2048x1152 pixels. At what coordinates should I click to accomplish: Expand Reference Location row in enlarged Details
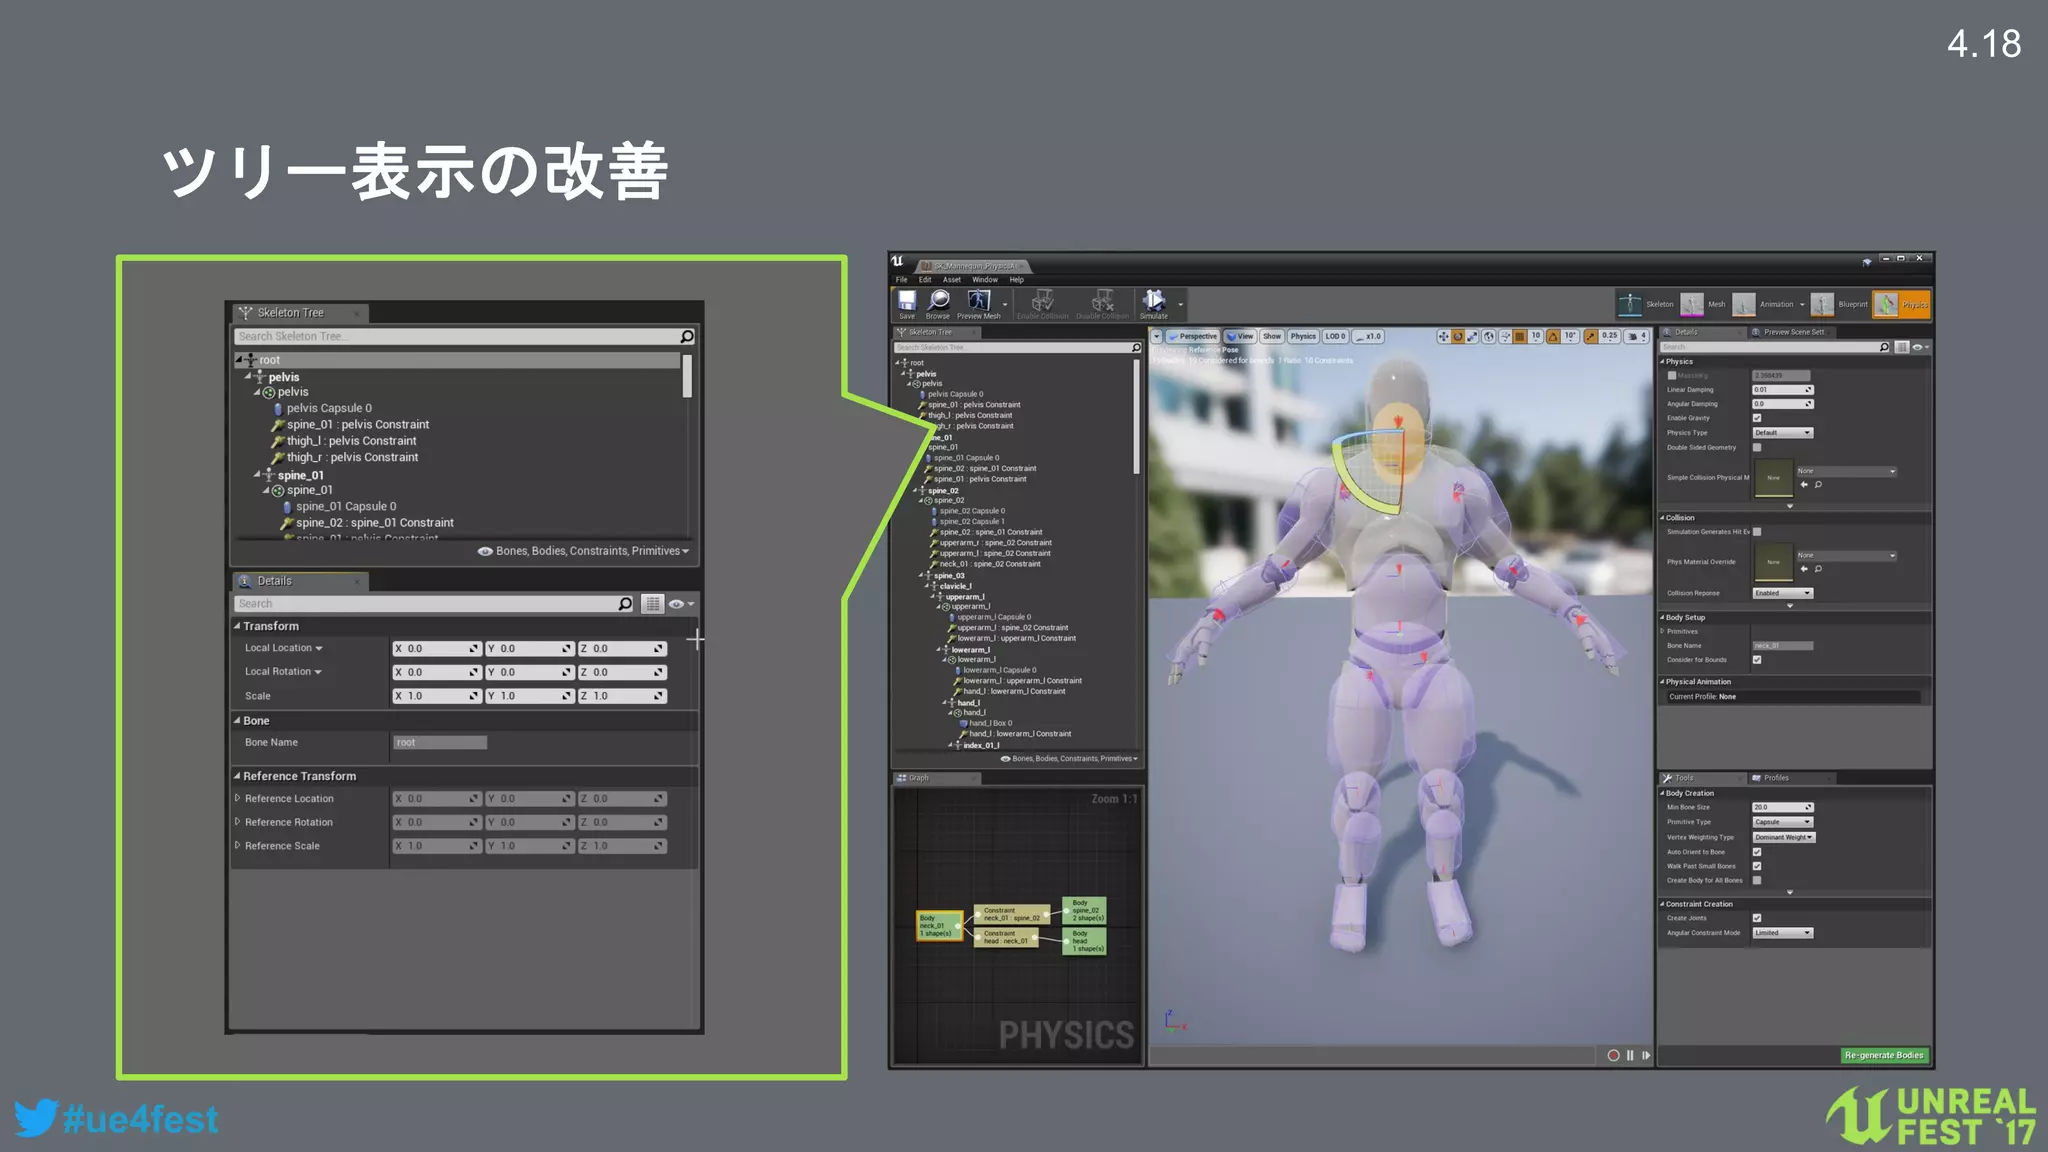pos(237,798)
